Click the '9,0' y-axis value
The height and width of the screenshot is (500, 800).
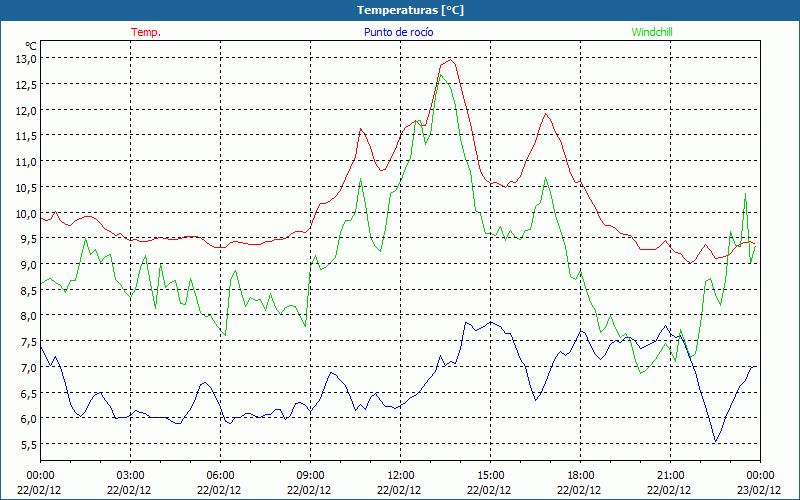(29, 264)
